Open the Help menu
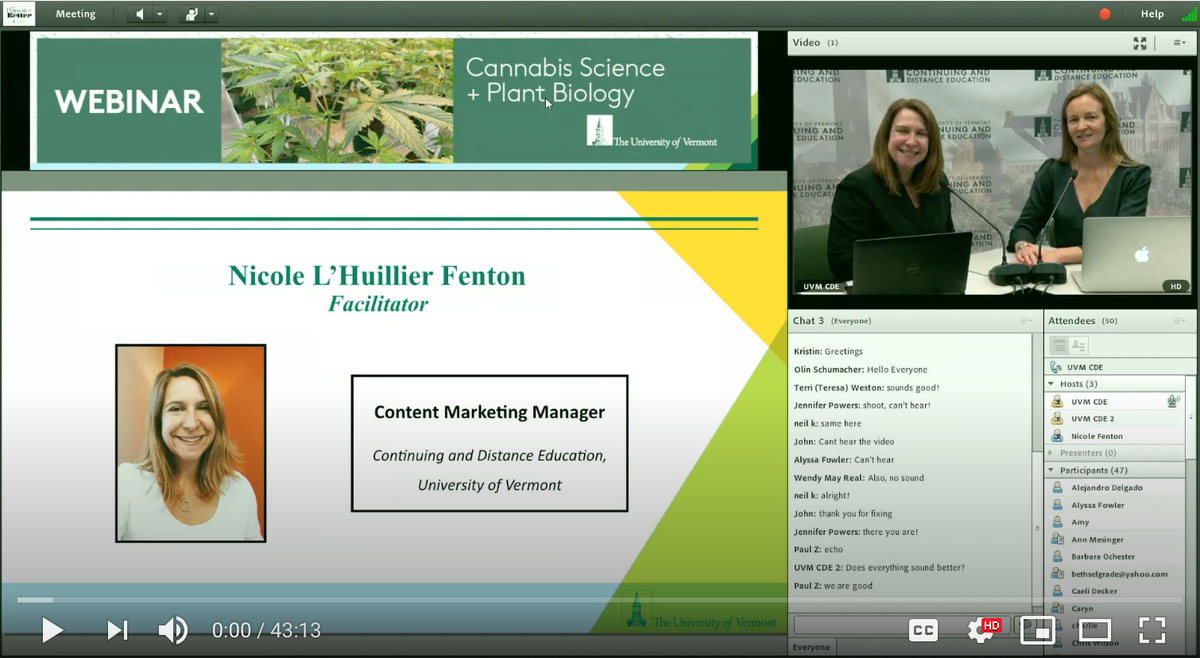The image size is (1200, 658). 1152,14
